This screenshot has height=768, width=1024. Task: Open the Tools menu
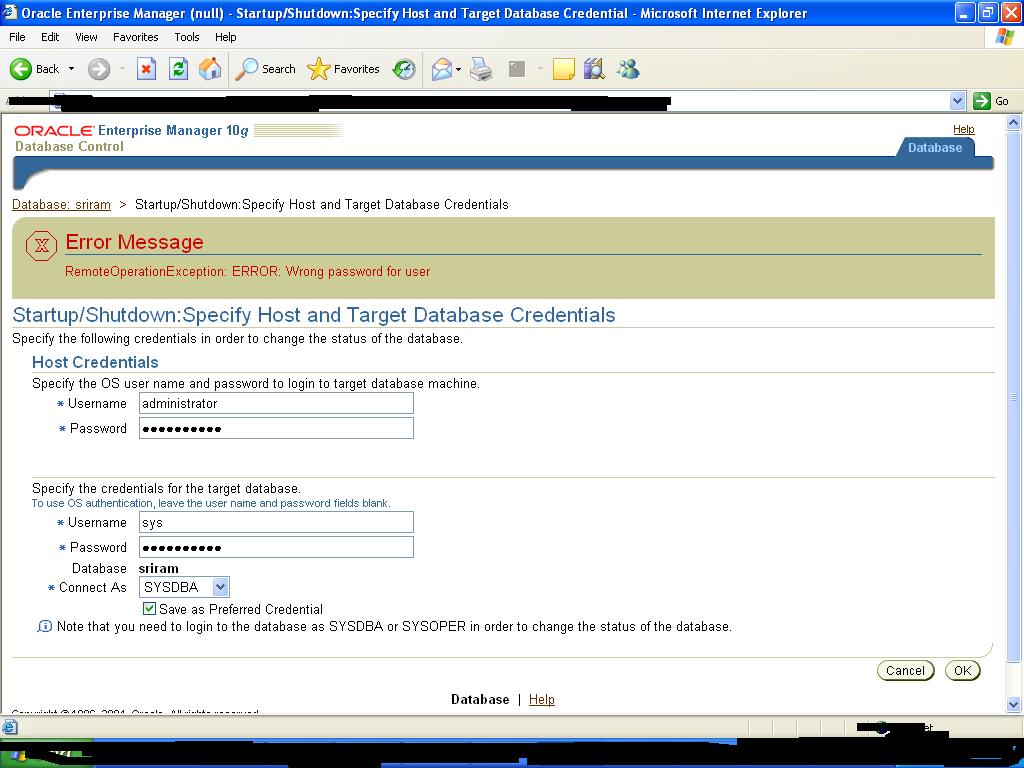(x=187, y=37)
